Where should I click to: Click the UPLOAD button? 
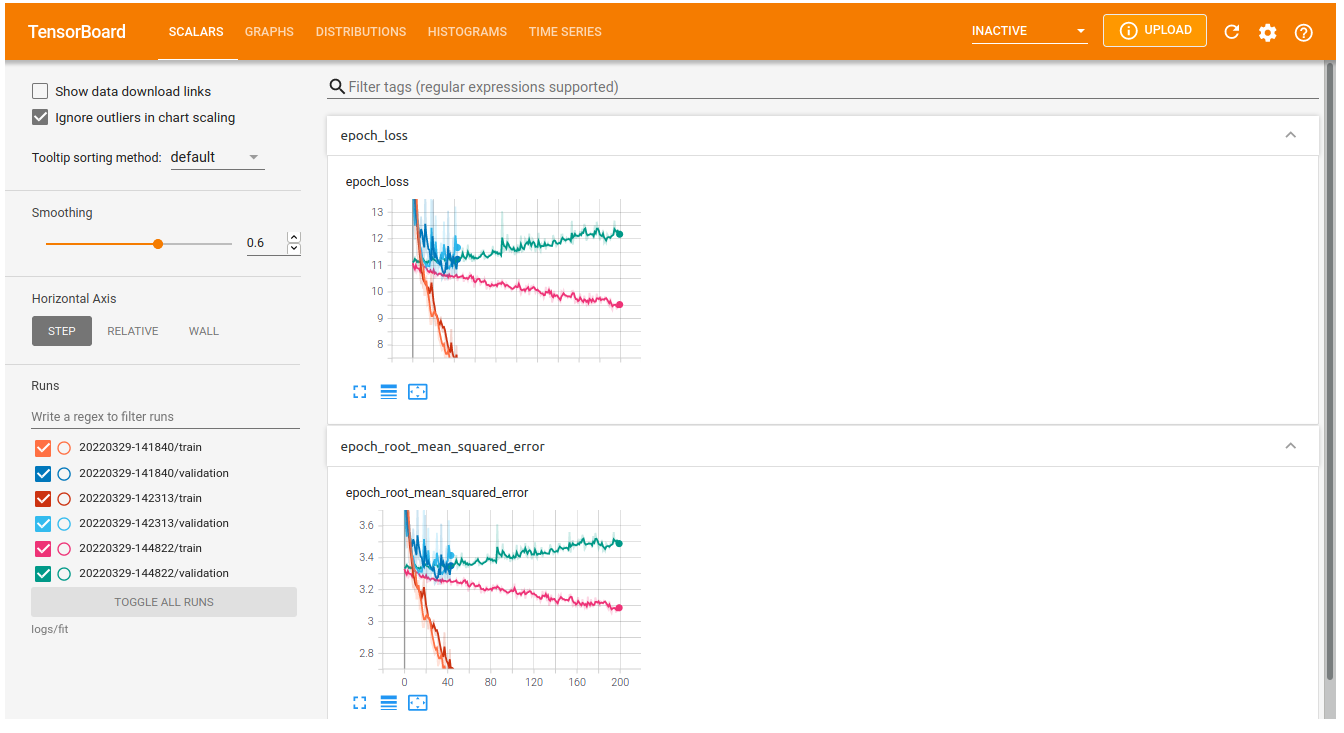click(x=1154, y=30)
